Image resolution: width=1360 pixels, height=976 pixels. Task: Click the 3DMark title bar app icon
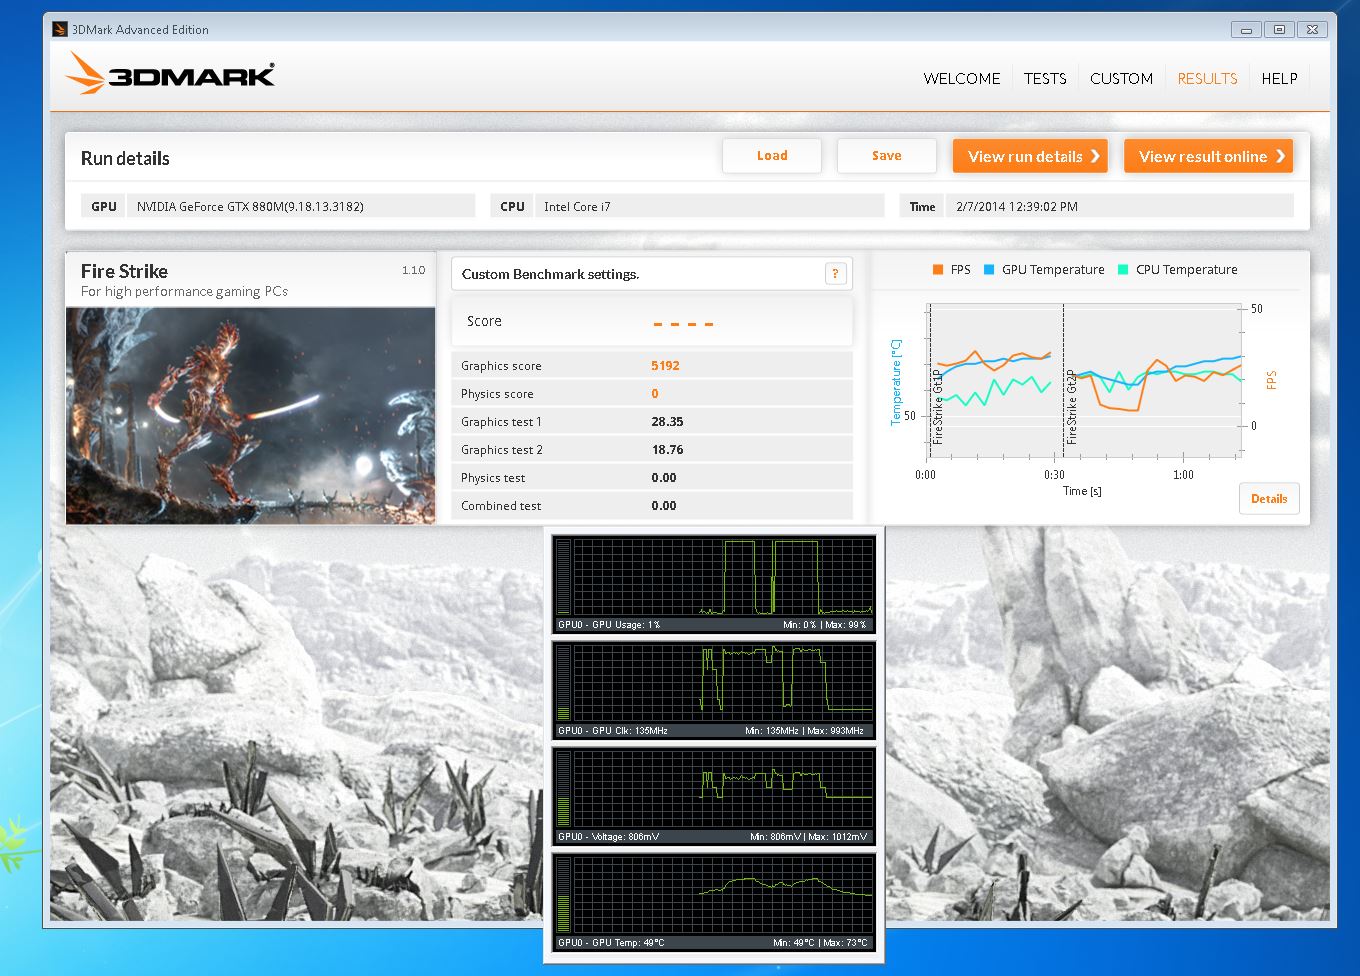coord(60,29)
